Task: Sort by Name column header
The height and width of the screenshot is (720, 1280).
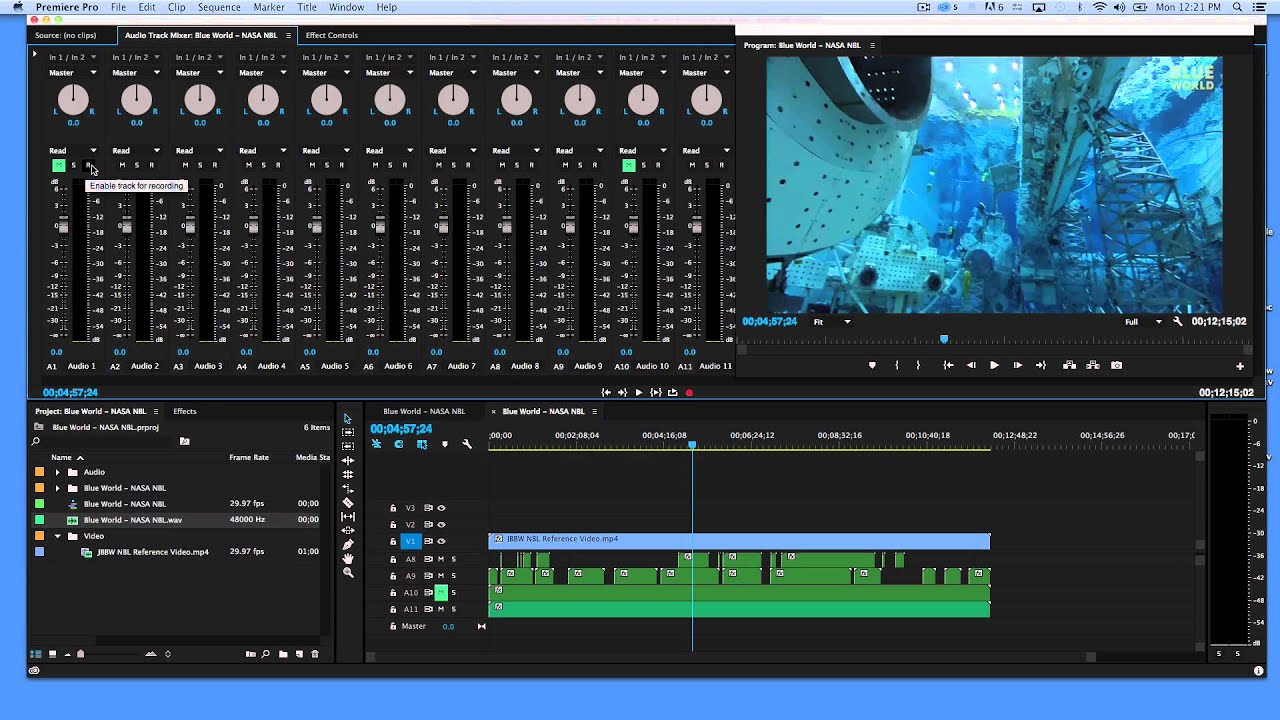Action: click(62, 457)
